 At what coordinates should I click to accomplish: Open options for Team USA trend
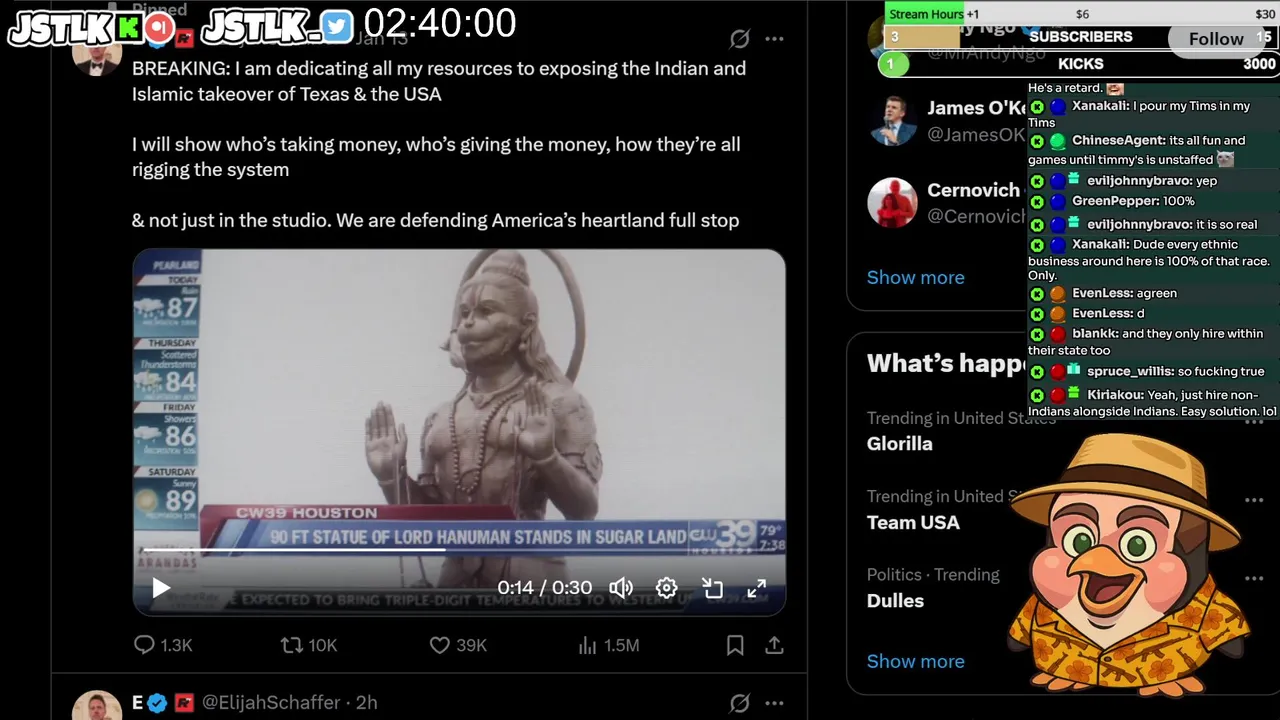tap(1254, 500)
